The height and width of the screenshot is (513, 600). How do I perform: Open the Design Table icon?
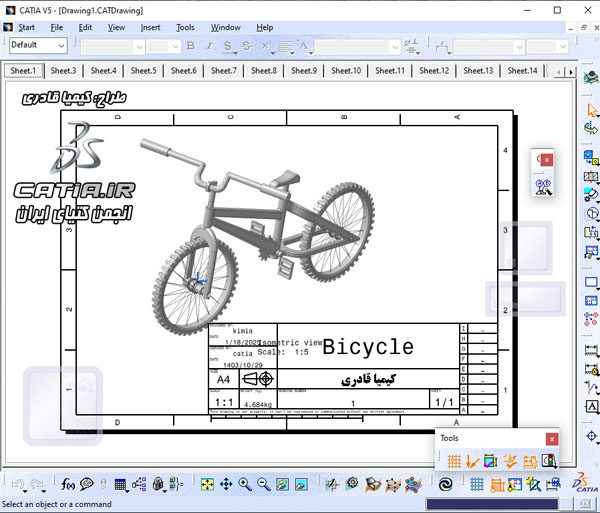pos(120,485)
